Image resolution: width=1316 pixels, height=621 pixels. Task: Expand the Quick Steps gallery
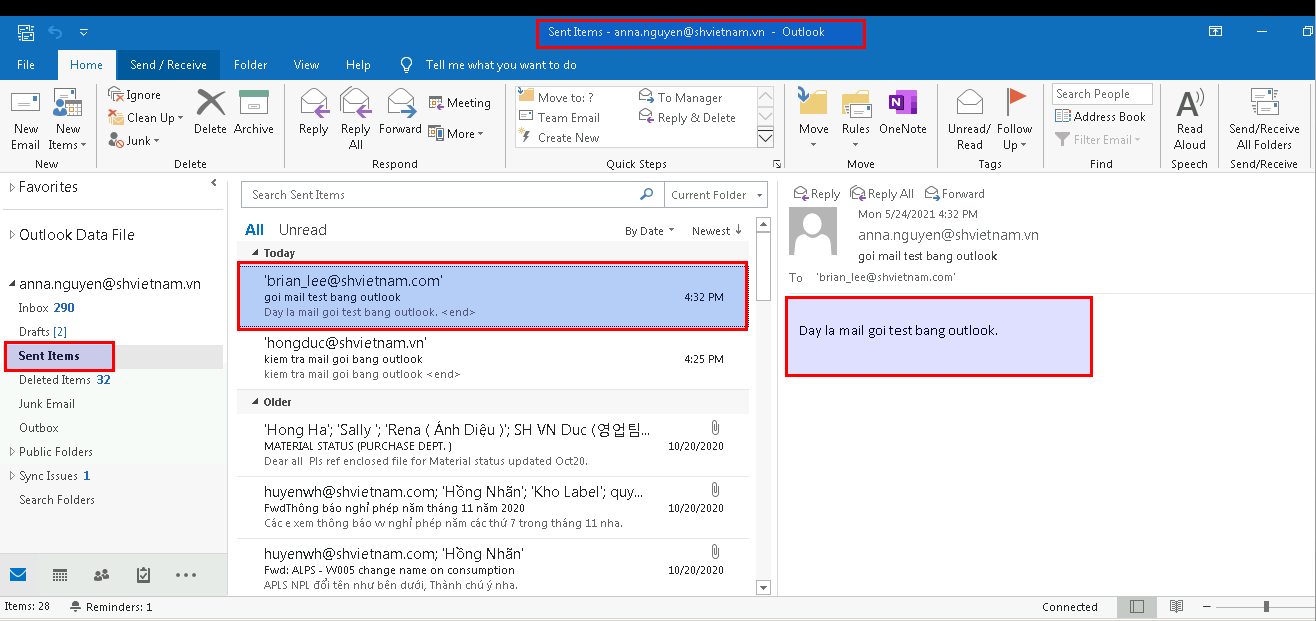(x=766, y=137)
